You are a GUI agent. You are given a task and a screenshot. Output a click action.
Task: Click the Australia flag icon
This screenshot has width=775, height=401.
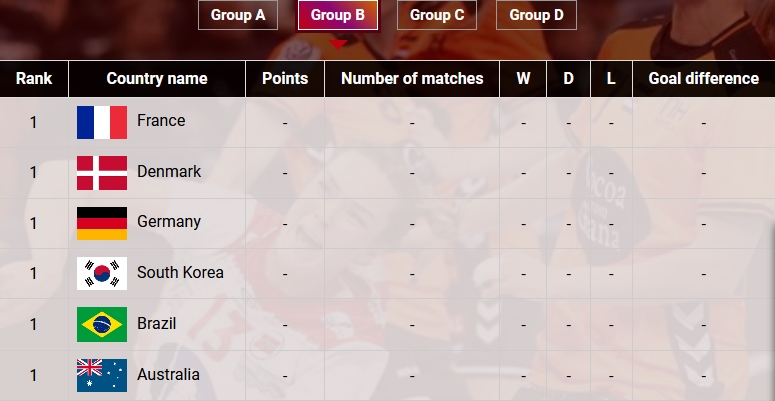(x=102, y=375)
